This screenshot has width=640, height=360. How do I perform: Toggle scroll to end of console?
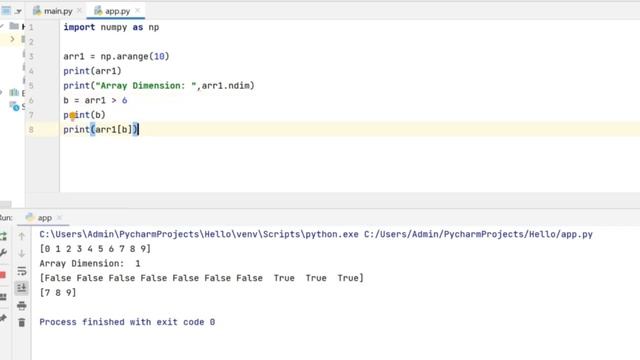click(22, 288)
